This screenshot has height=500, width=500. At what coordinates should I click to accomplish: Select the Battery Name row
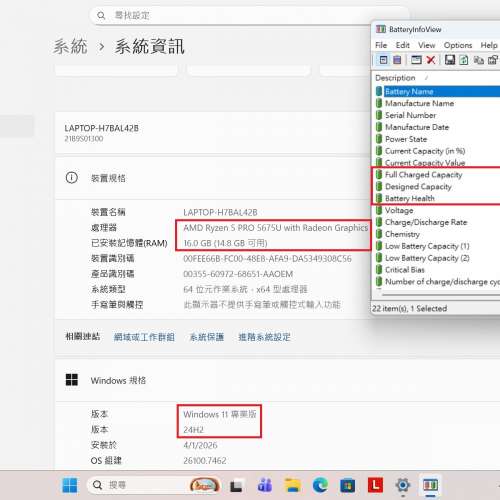[x=437, y=91]
